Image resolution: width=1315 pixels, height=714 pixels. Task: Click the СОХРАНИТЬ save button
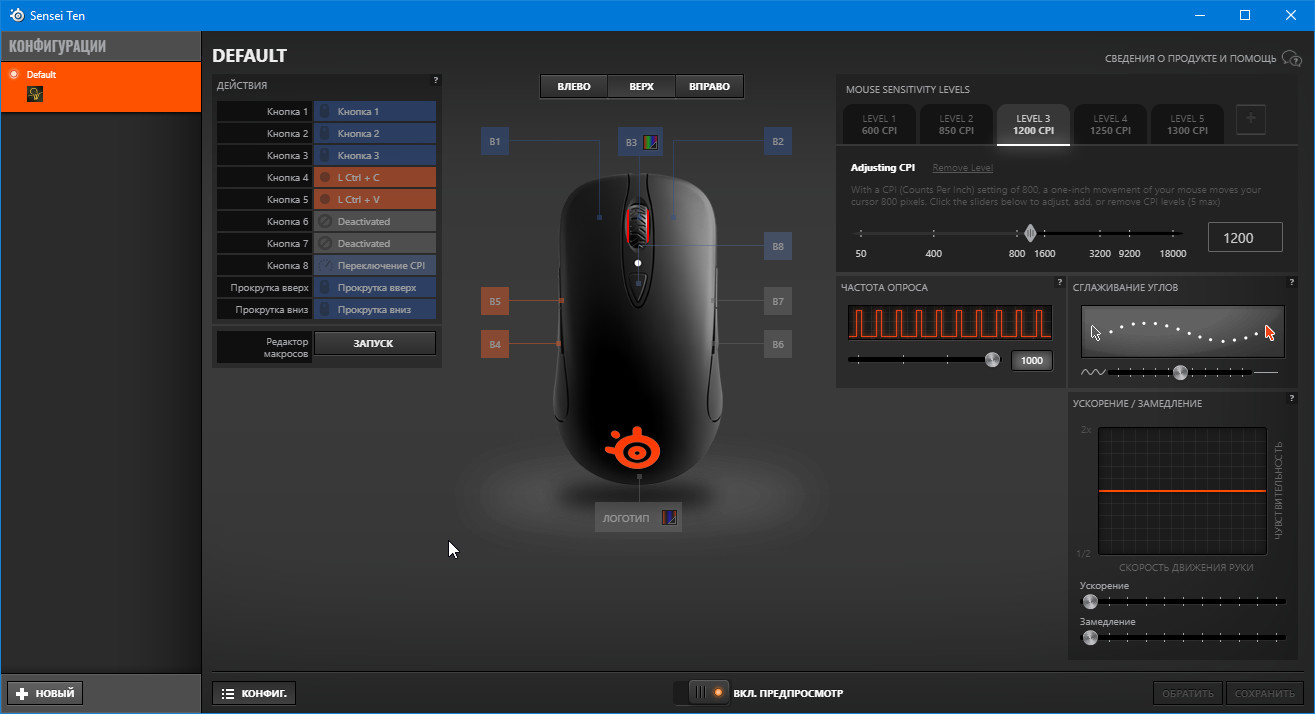(x=1265, y=693)
